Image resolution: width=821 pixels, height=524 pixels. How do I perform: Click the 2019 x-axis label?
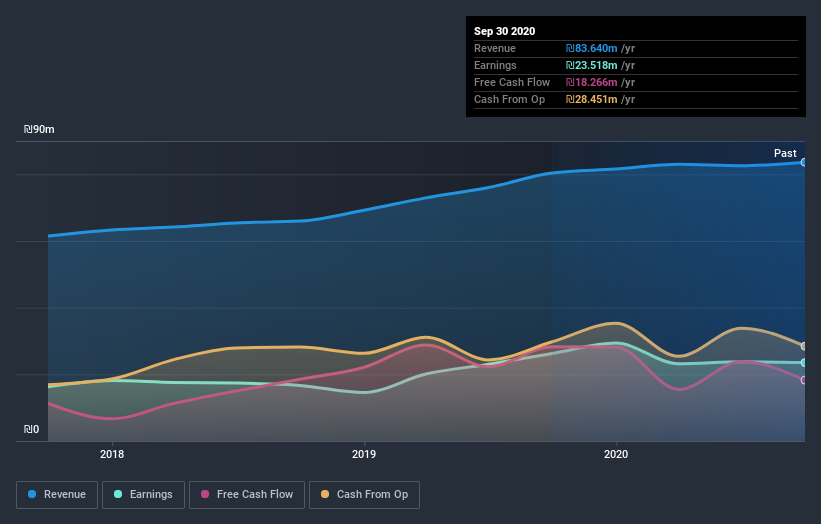[x=364, y=454]
